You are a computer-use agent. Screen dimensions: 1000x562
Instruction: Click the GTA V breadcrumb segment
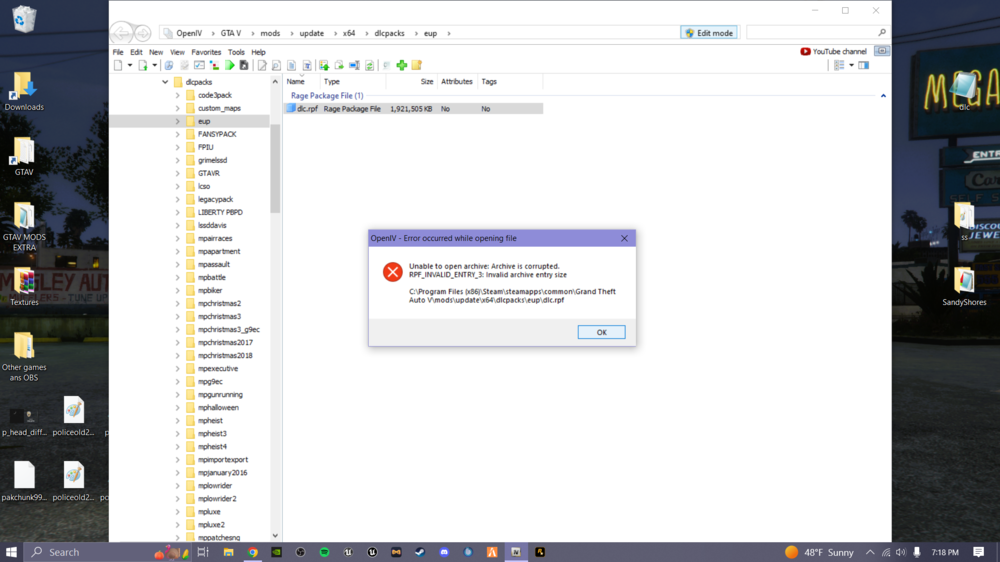231,33
